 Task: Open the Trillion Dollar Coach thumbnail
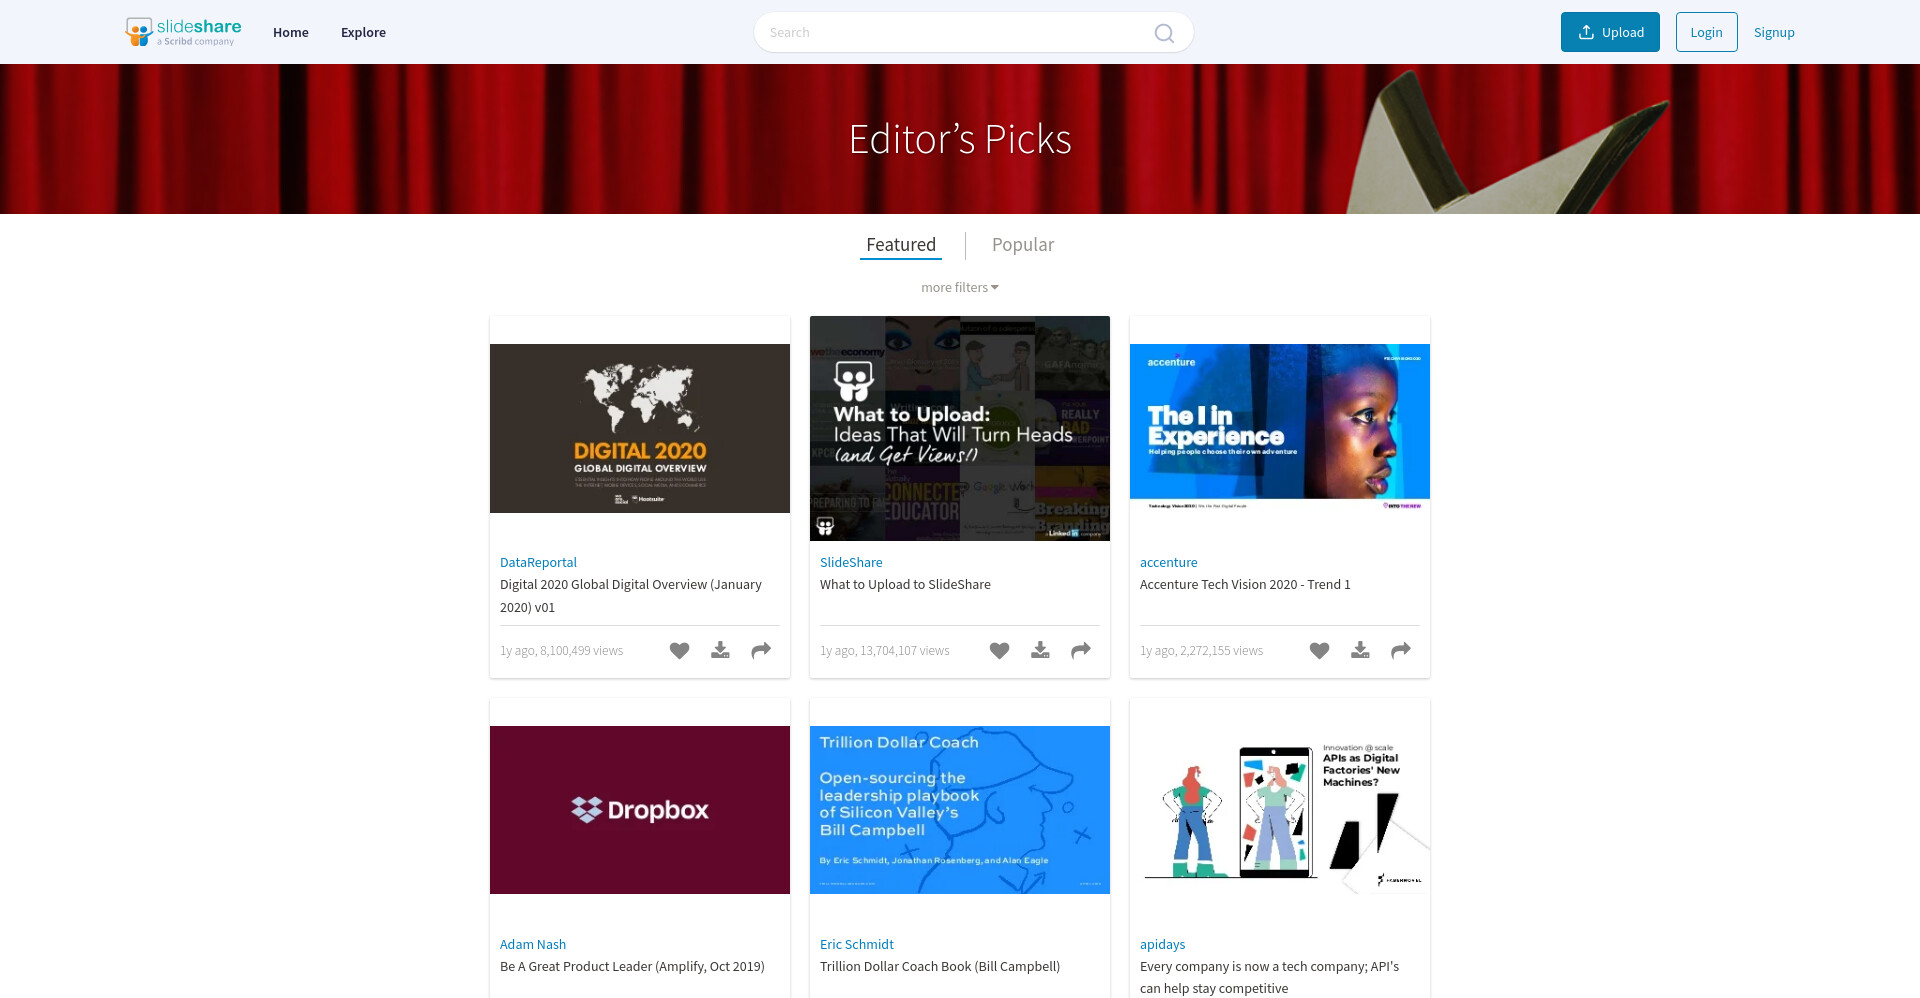[x=960, y=810]
